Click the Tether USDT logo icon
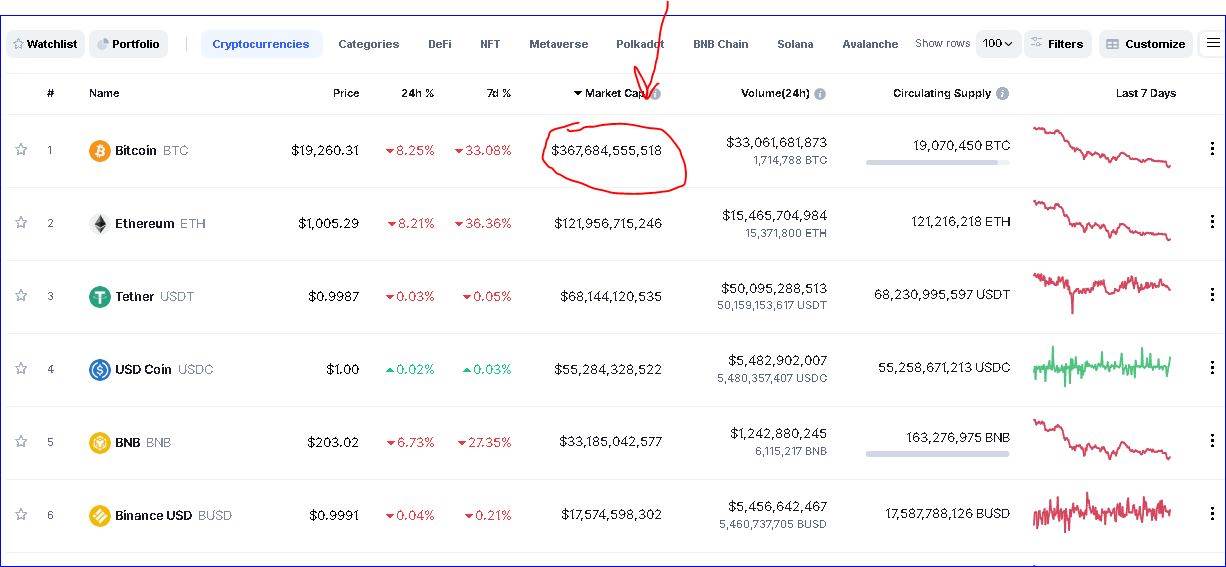Viewport: 1226px width, 567px height. 100,297
